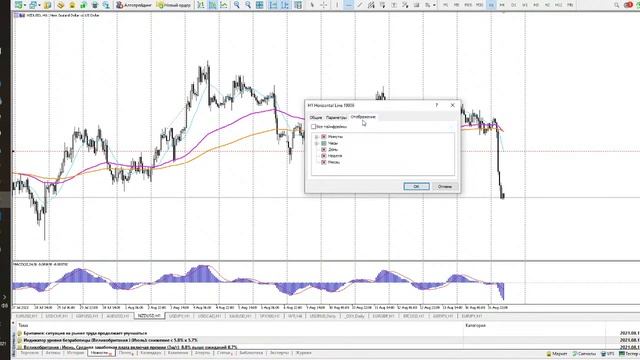The image size is (640, 360).
Task: Select the text tool icon
Action: click(394, 5)
